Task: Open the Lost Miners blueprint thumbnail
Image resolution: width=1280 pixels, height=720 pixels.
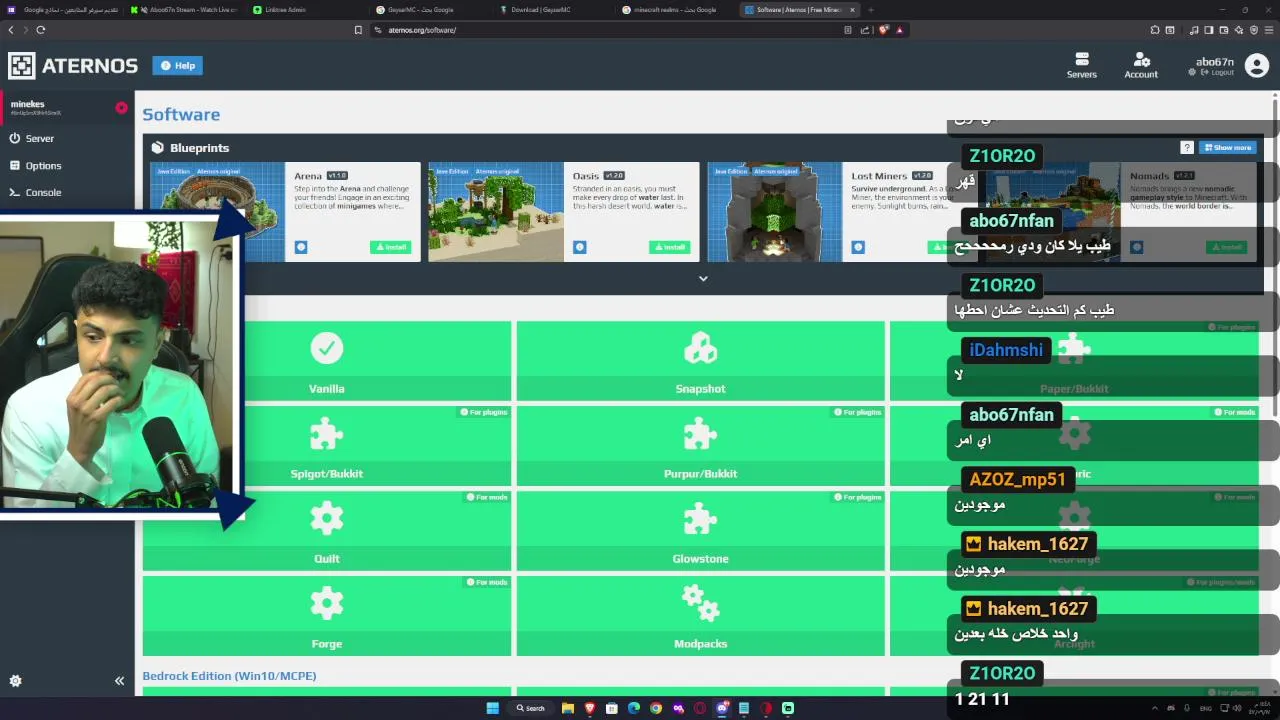Action: point(774,212)
